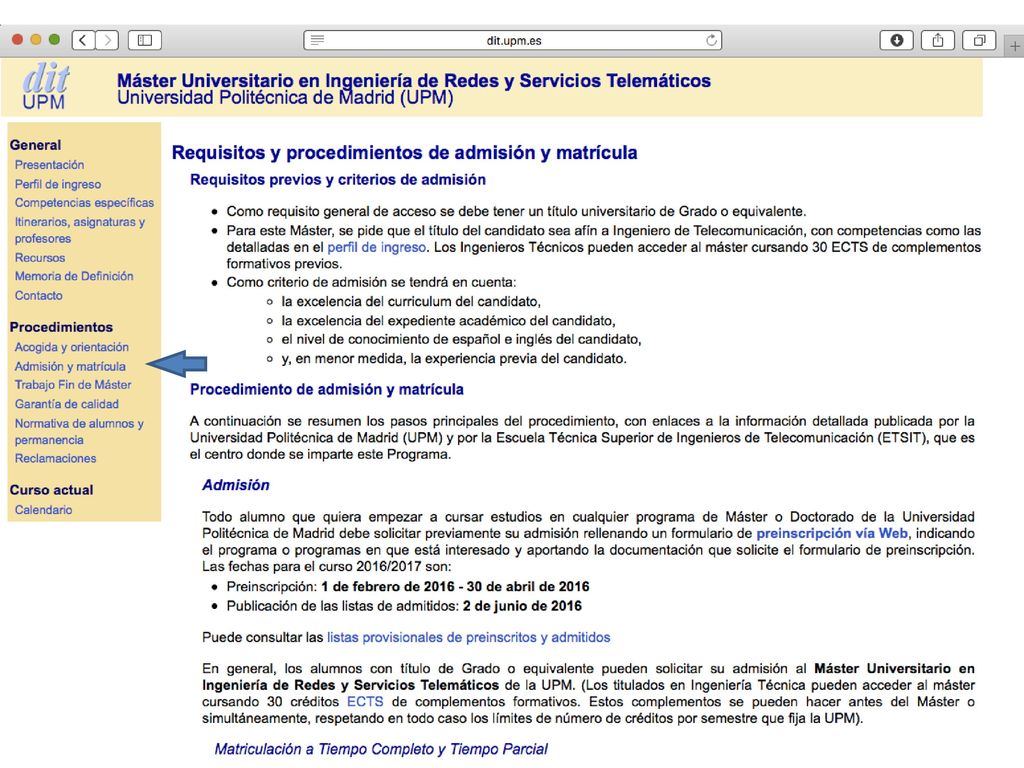Viewport: 1024px width, 768px height.
Task: Open the Presentación sidebar link
Action: tap(50, 165)
